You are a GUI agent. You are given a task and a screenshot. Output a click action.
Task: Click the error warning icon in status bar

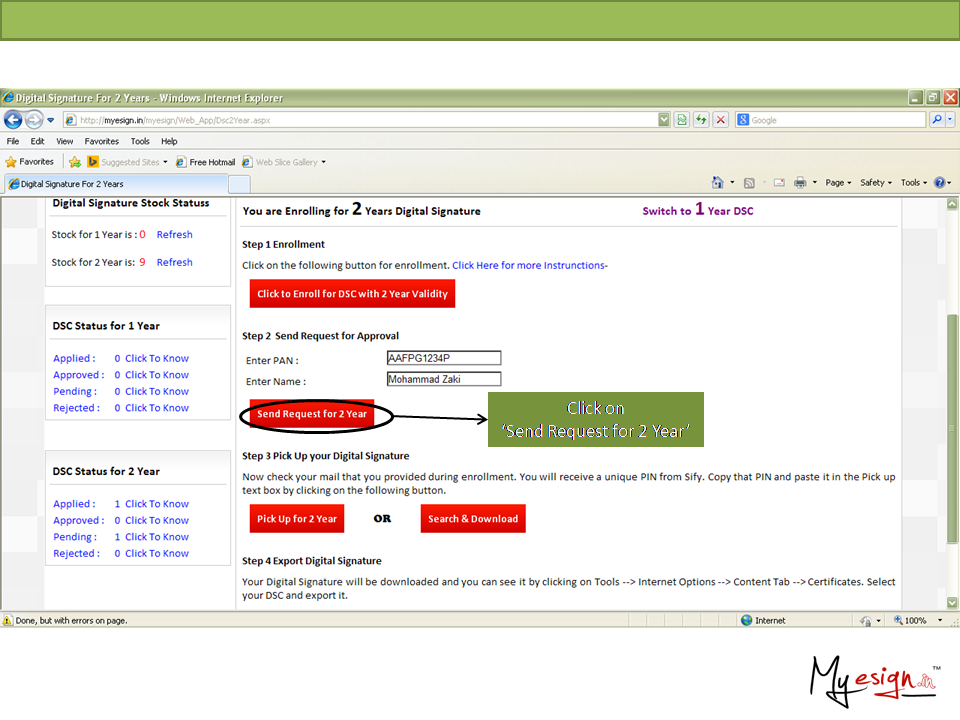pos(8,621)
